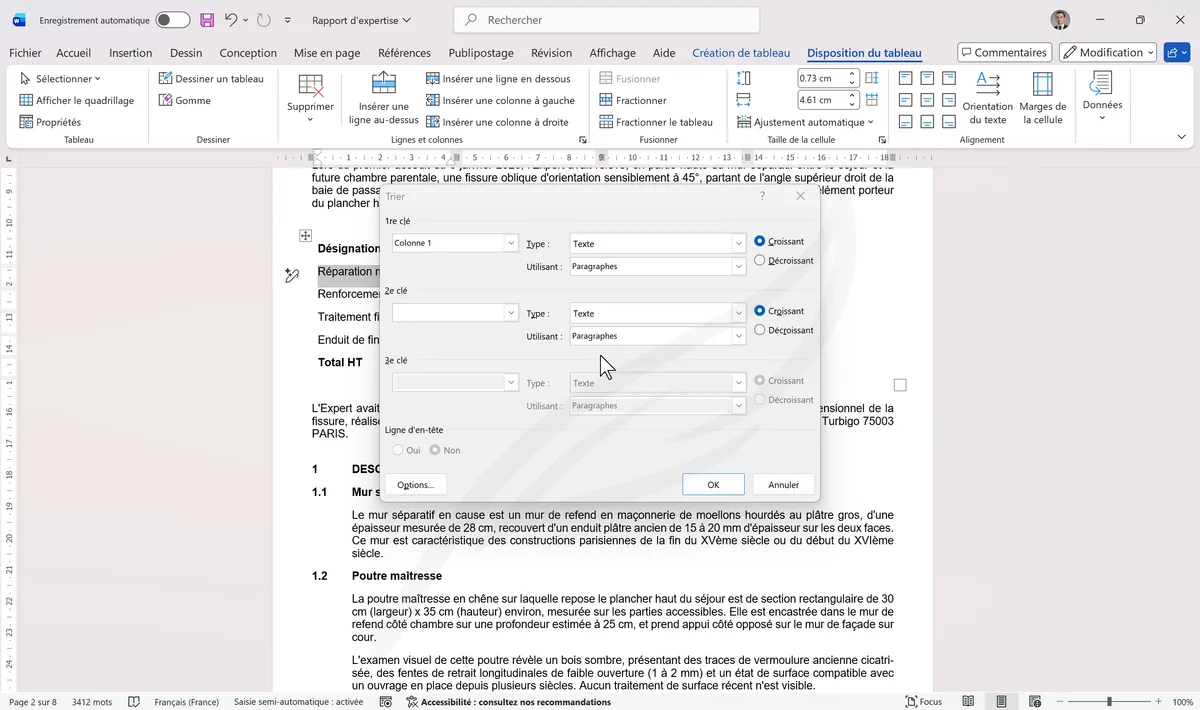Click the zoom slider in status bar
Screen dimensions: 1200x710
click(1108, 702)
